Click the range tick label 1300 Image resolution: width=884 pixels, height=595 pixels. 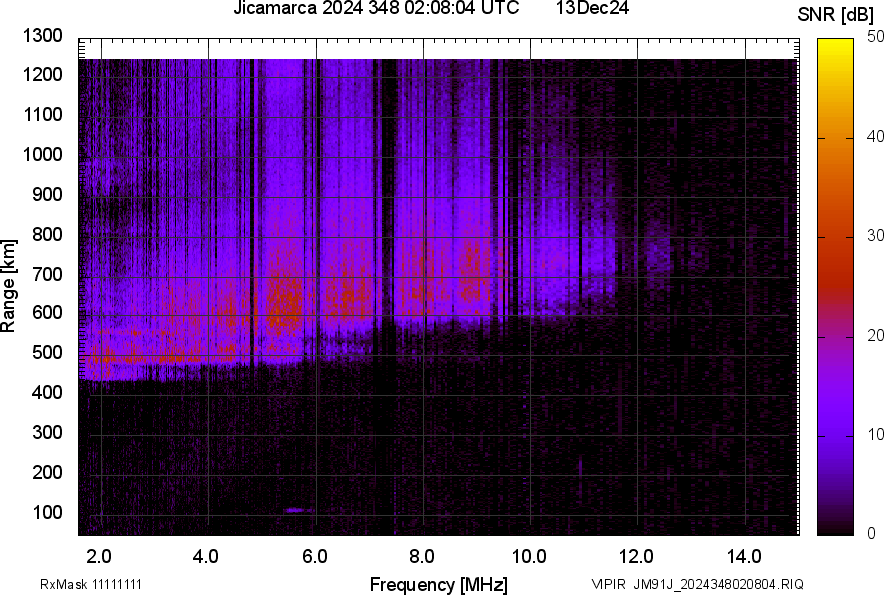pyautogui.click(x=42, y=36)
